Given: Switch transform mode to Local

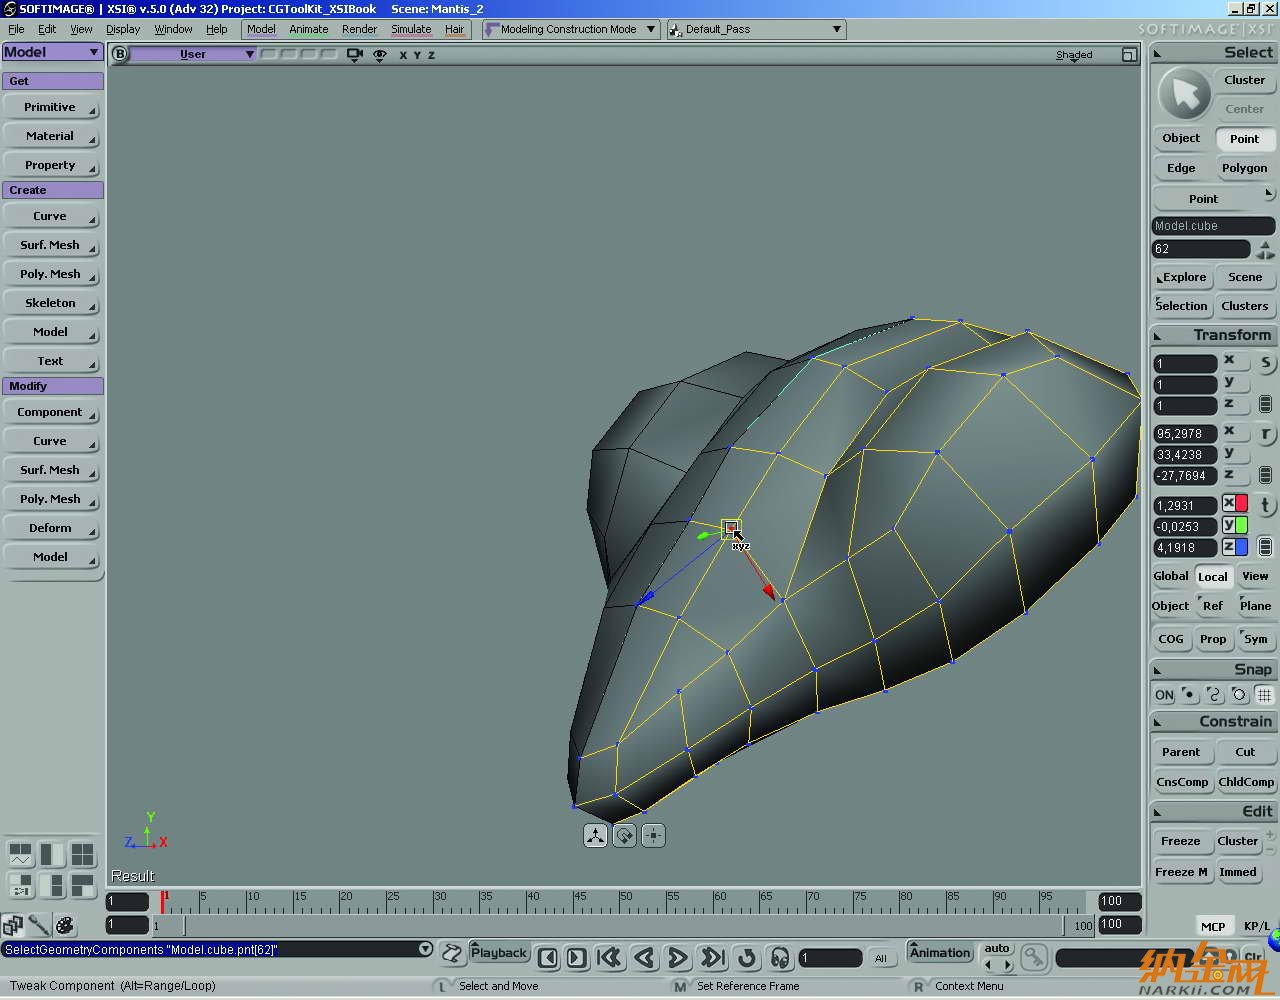Looking at the screenshot, I should 1213,577.
